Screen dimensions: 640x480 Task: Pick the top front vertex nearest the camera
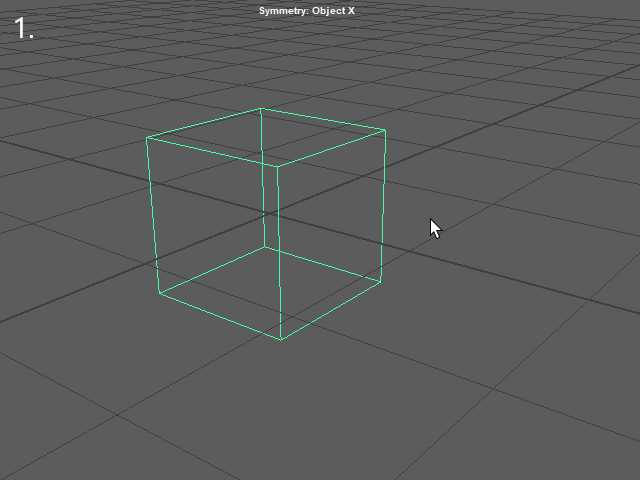[x=277, y=166]
